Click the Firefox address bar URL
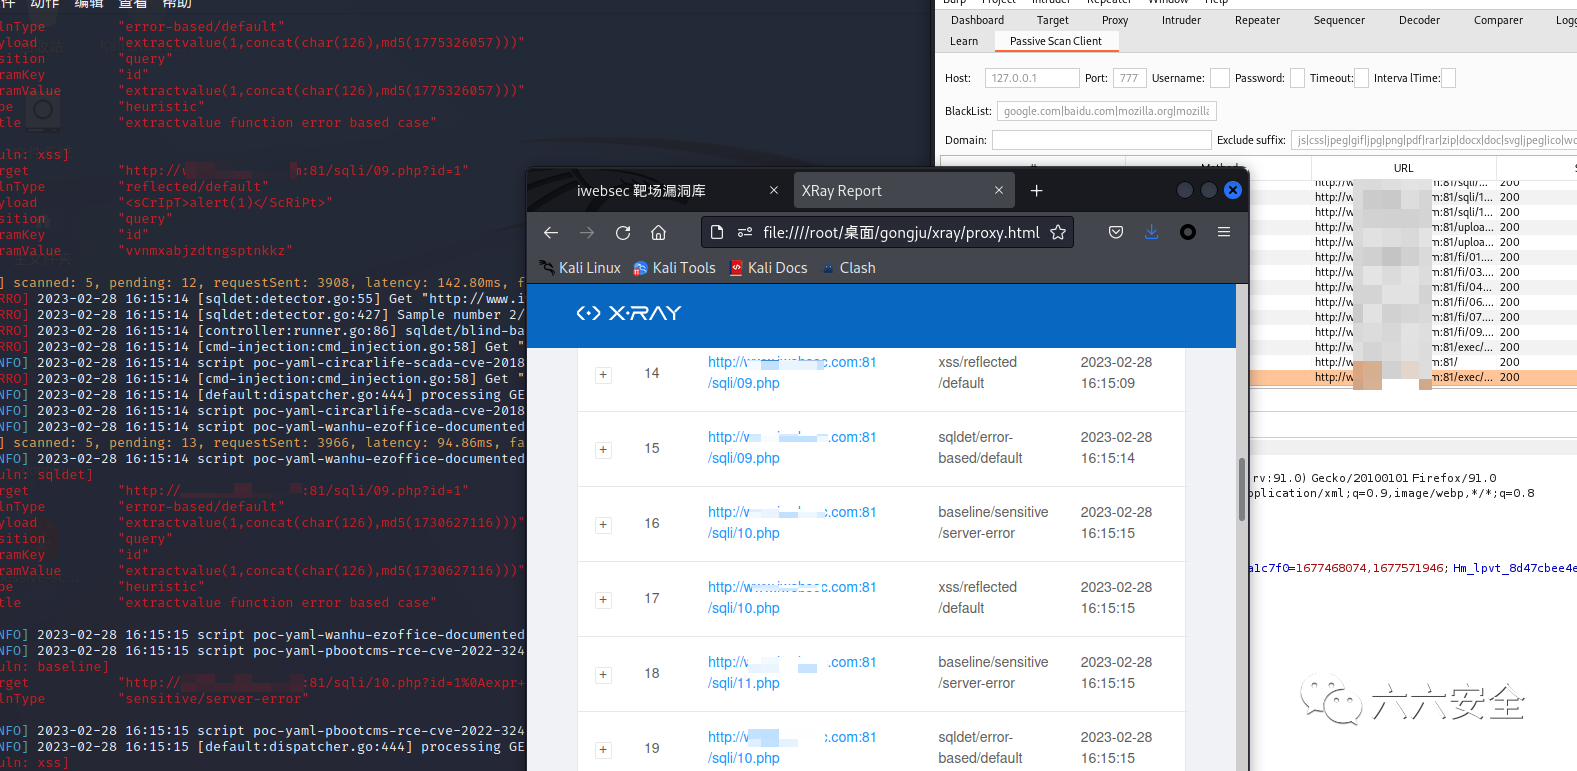Screen dimensions: 1577x771 pos(901,233)
